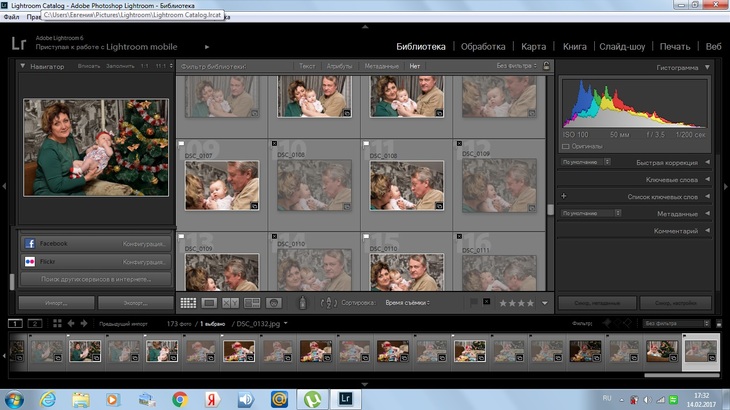The width and height of the screenshot is (730, 410).
Task: Collapse the Navigator panel
Action: point(22,66)
